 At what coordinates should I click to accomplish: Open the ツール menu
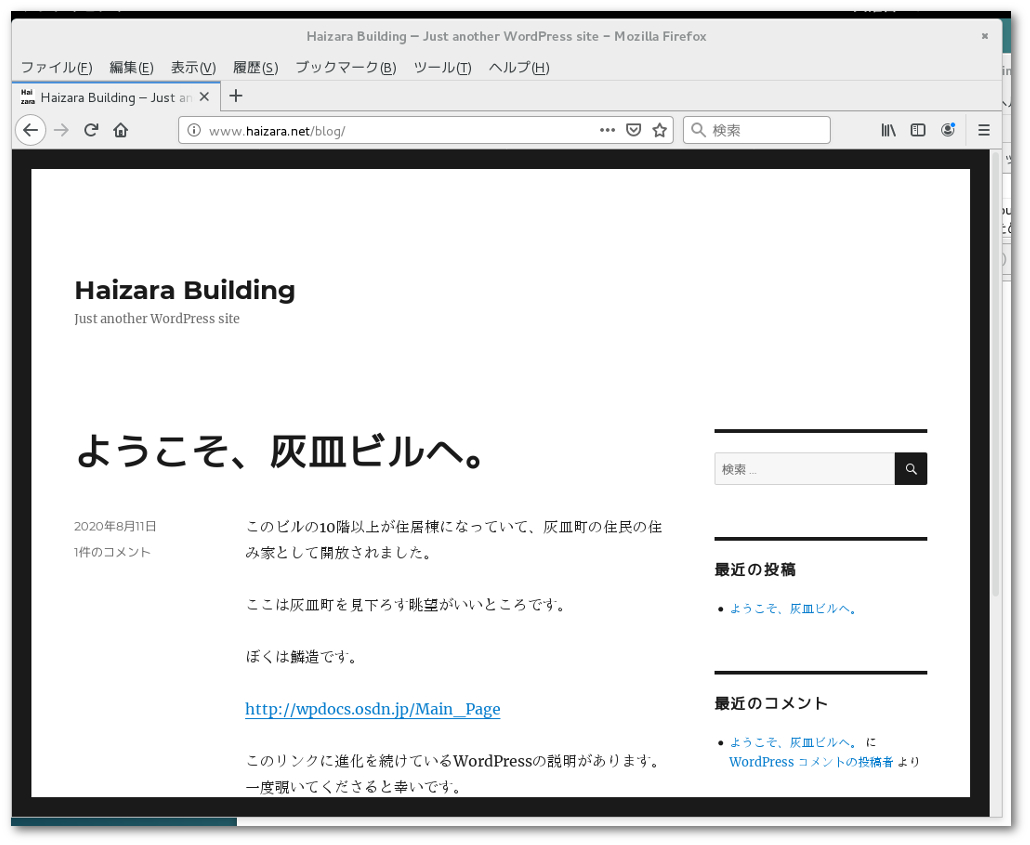pyautogui.click(x=441, y=67)
